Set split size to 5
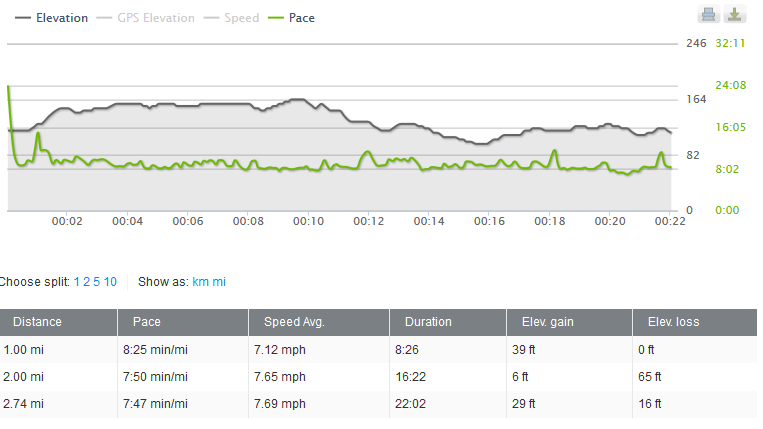The image size is (763, 429). pyautogui.click(x=97, y=282)
